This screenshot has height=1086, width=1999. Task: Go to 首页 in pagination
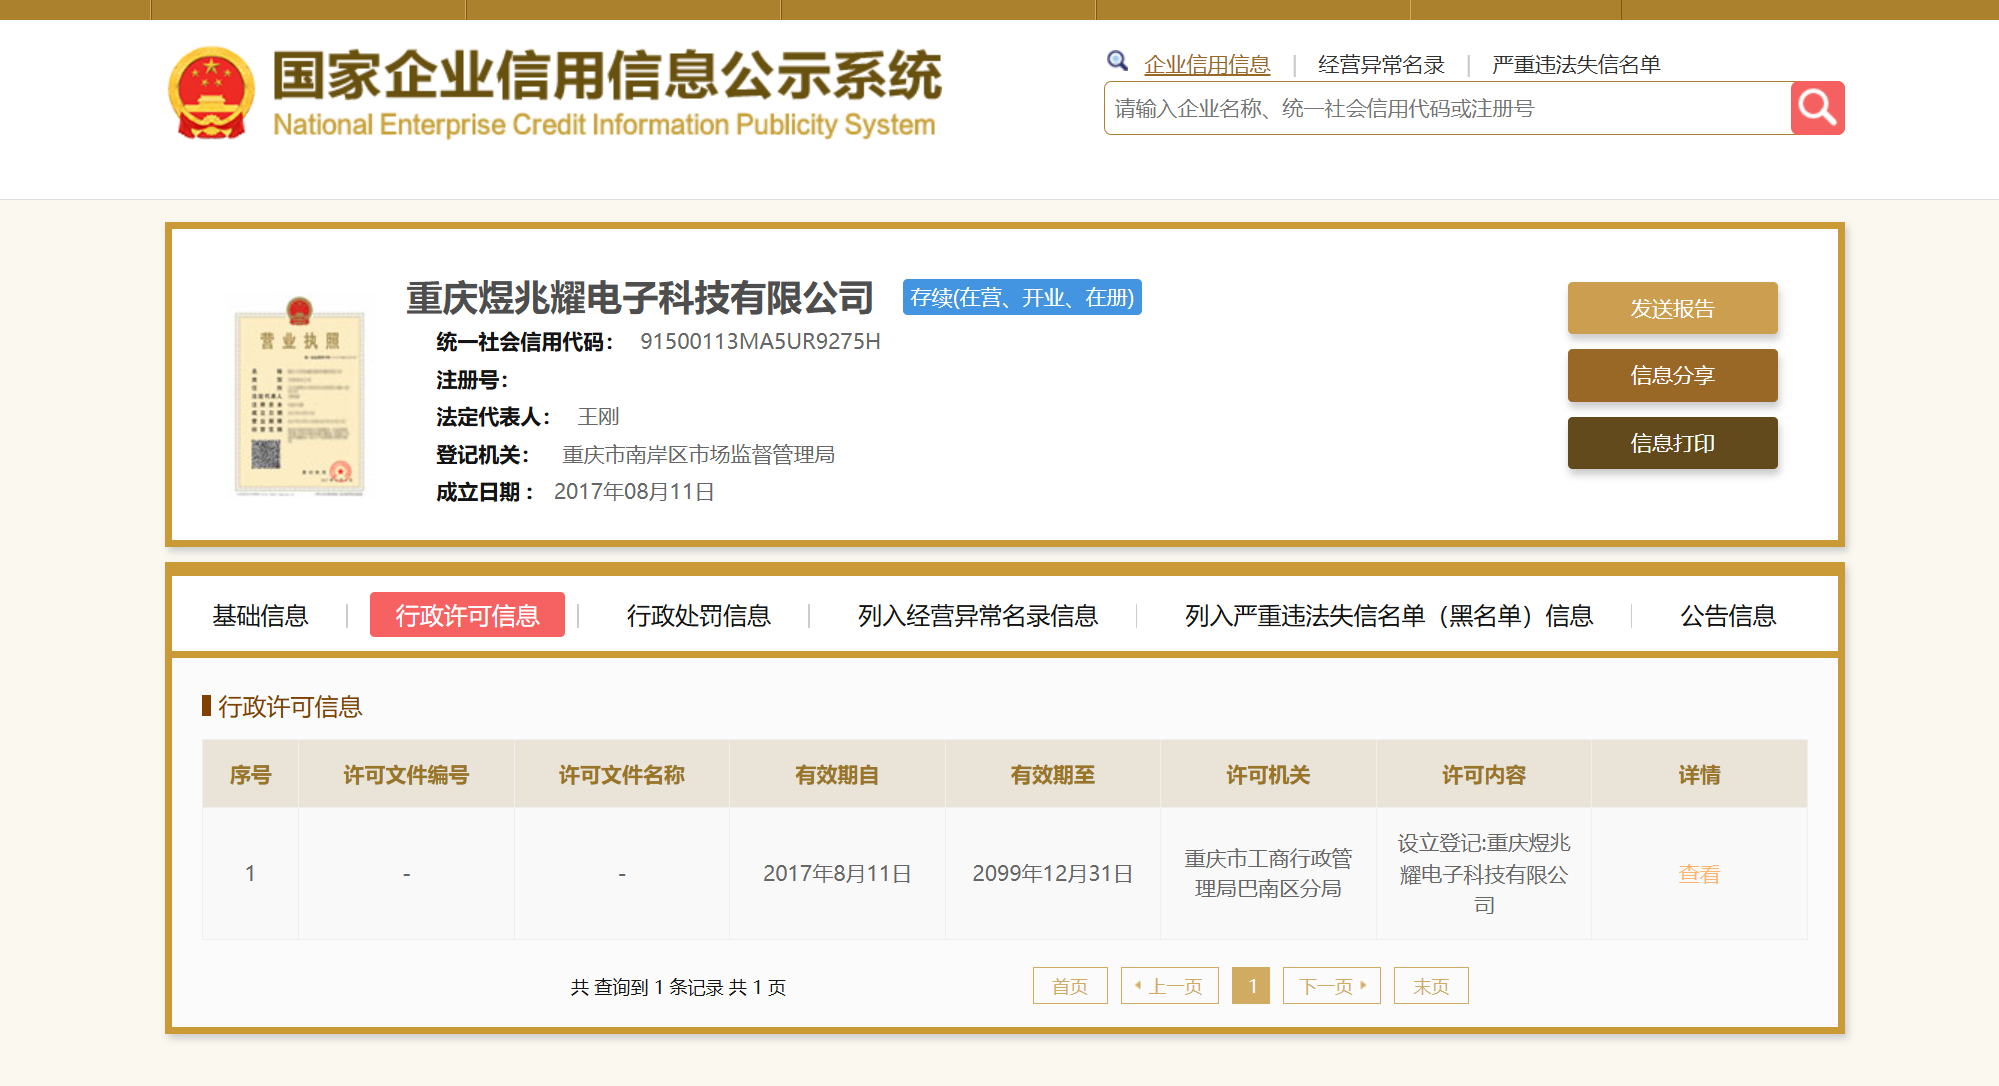[1070, 986]
